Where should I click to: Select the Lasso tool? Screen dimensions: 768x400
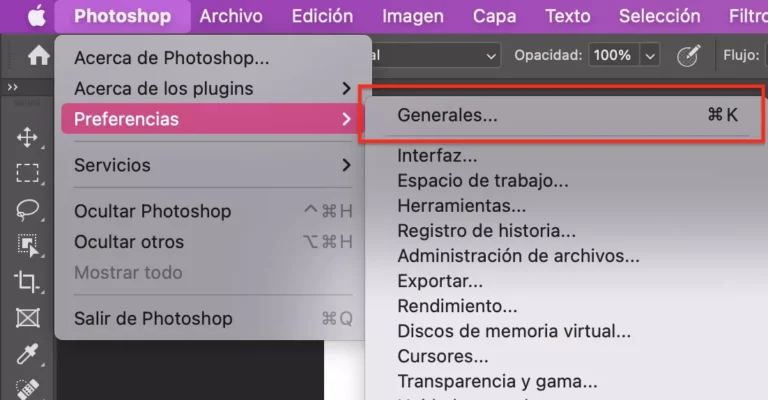27,209
